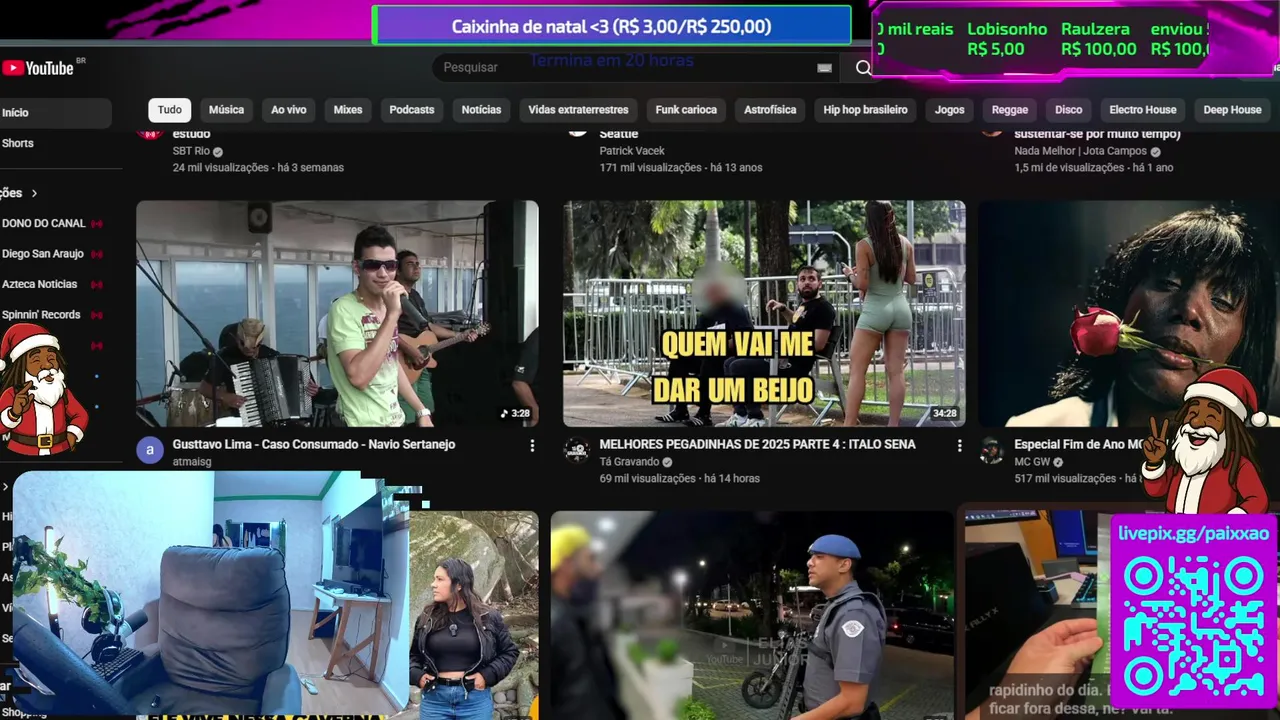Viewport: 1280px width, 720px height.
Task: Select the Vidas extraterrestres chip
Action: click(x=578, y=110)
